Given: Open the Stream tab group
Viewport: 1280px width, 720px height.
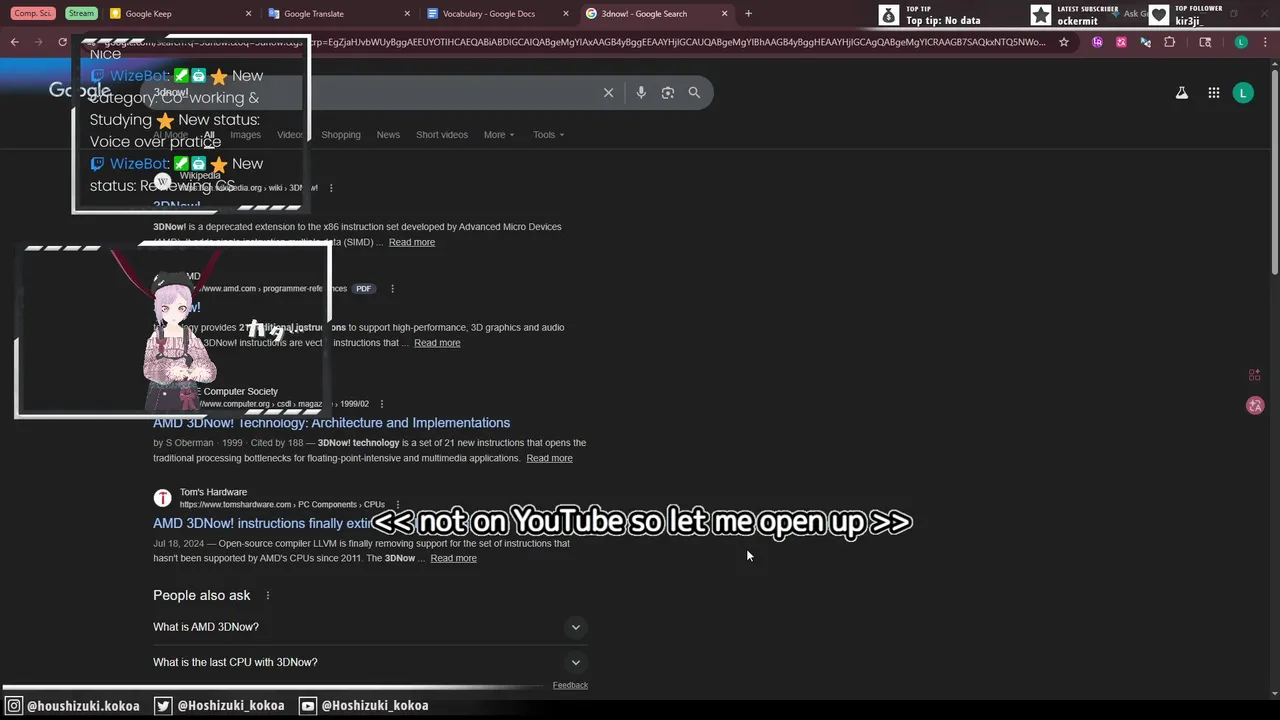Looking at the screenshot, I should click(81, 13).
